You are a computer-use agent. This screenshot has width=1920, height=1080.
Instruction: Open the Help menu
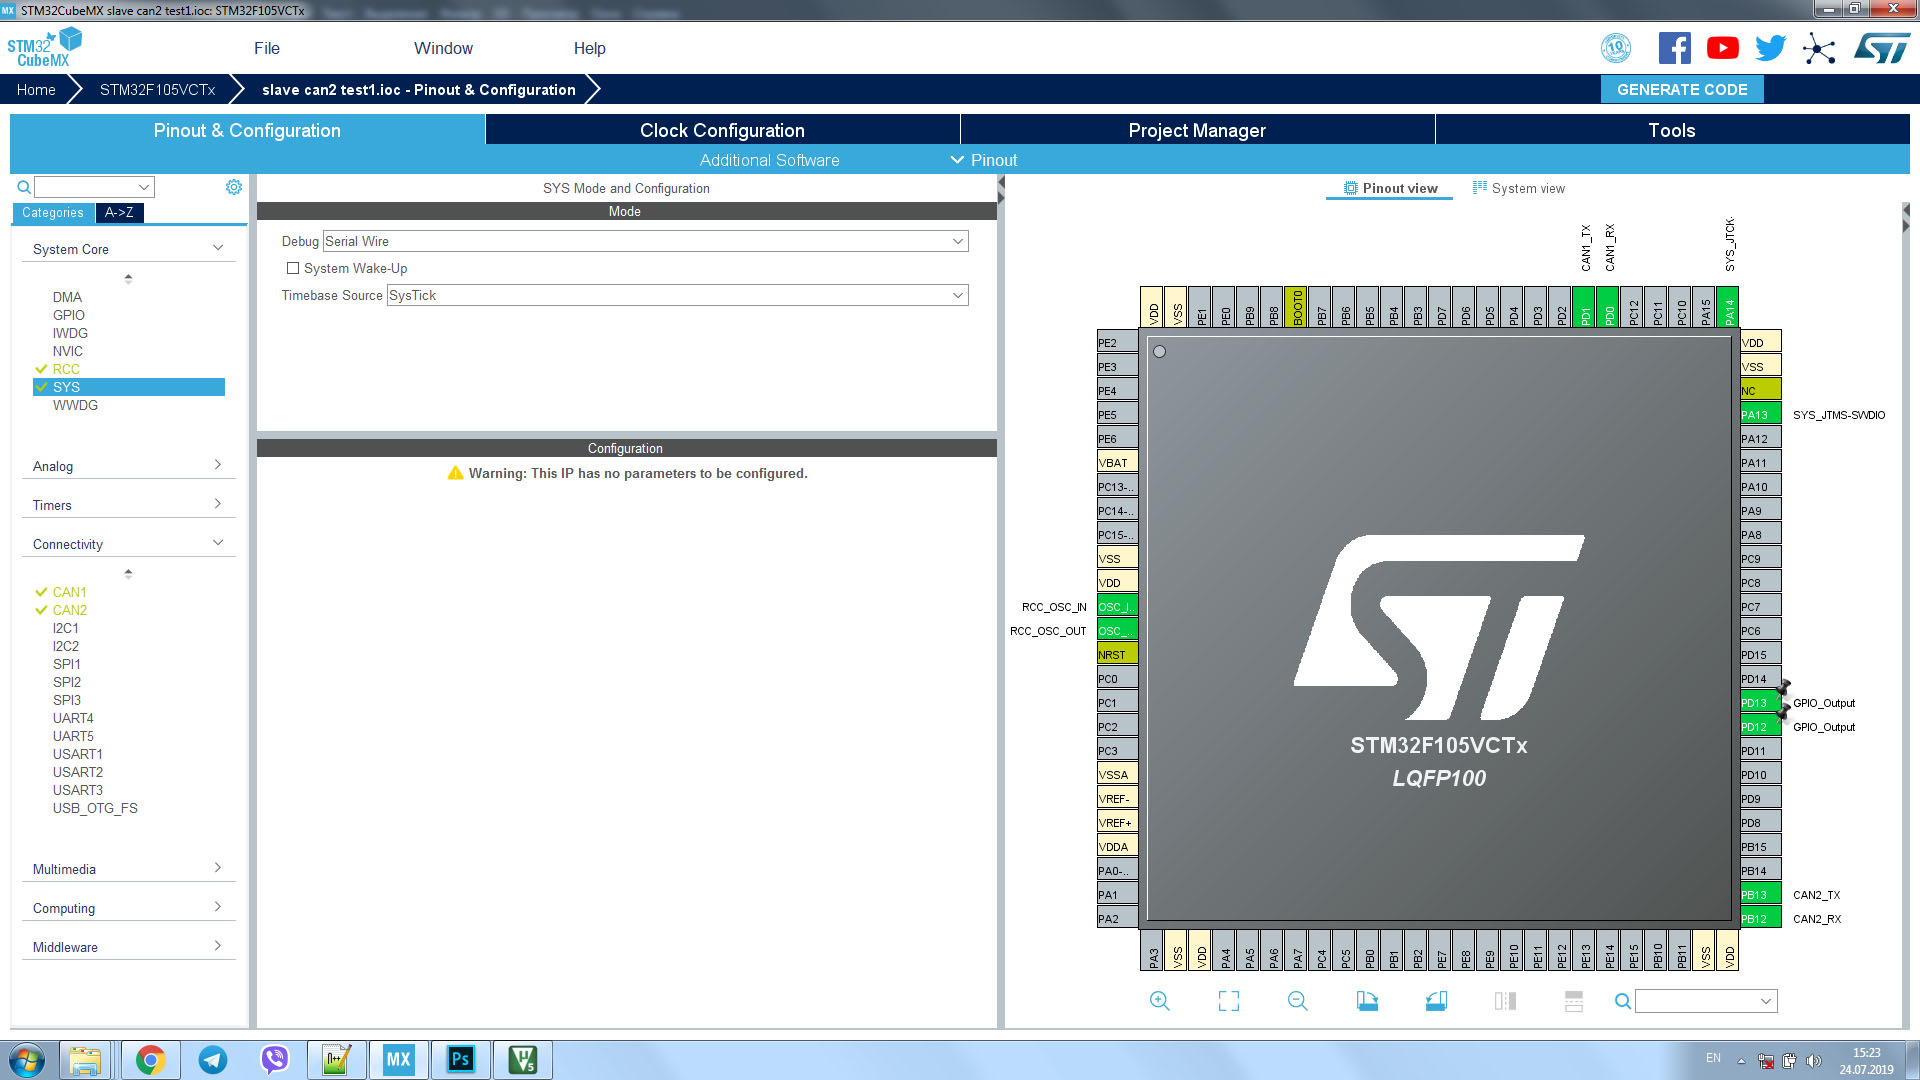(x=589, y=48)
